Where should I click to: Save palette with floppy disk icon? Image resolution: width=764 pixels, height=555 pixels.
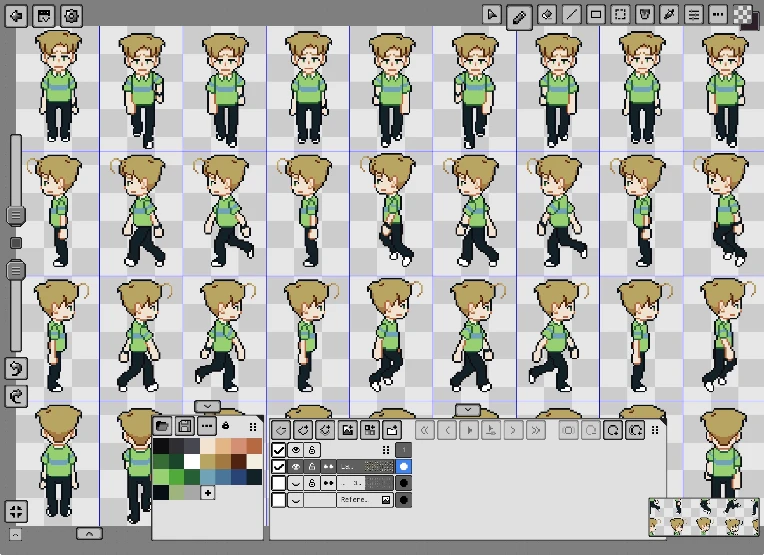185,426
